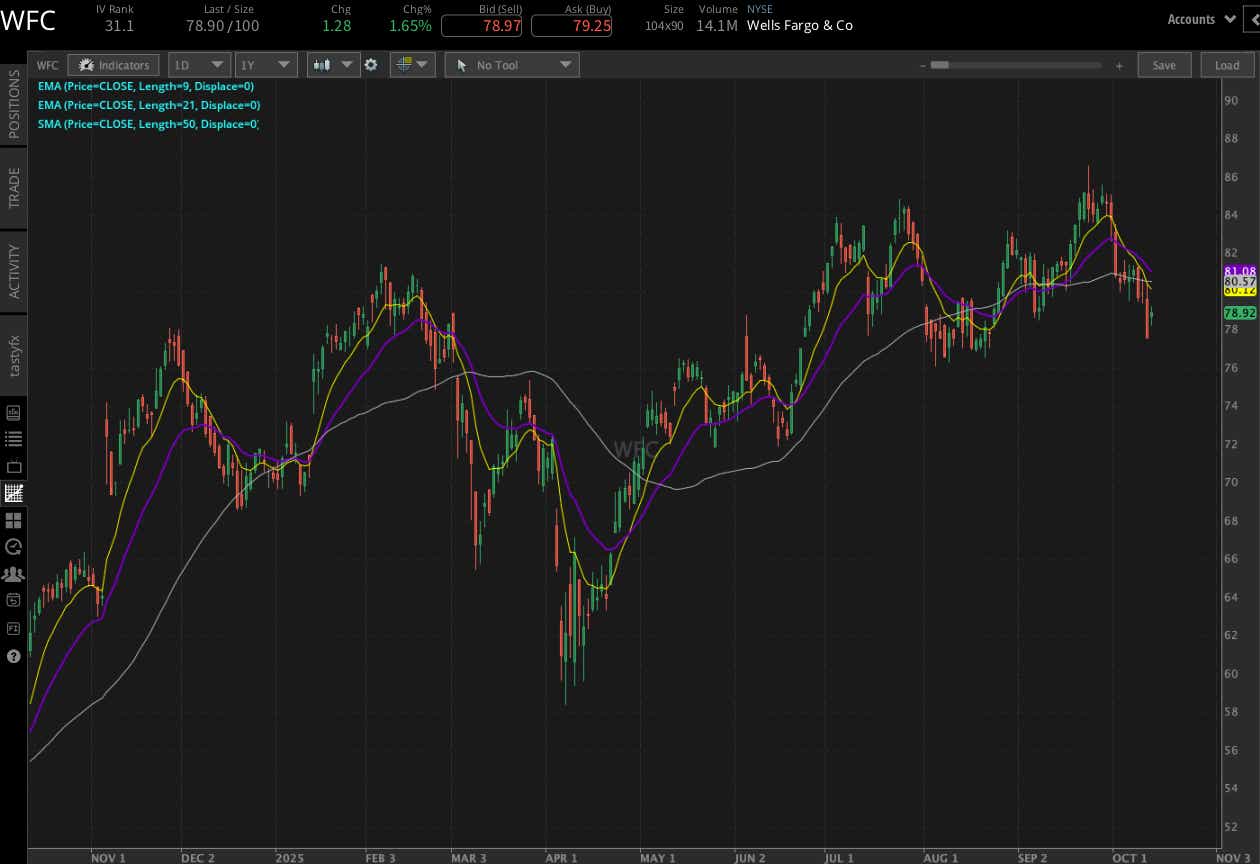Toggle the highlighted chart icon in sidebar
The image size is (1260, 864).
13,493
